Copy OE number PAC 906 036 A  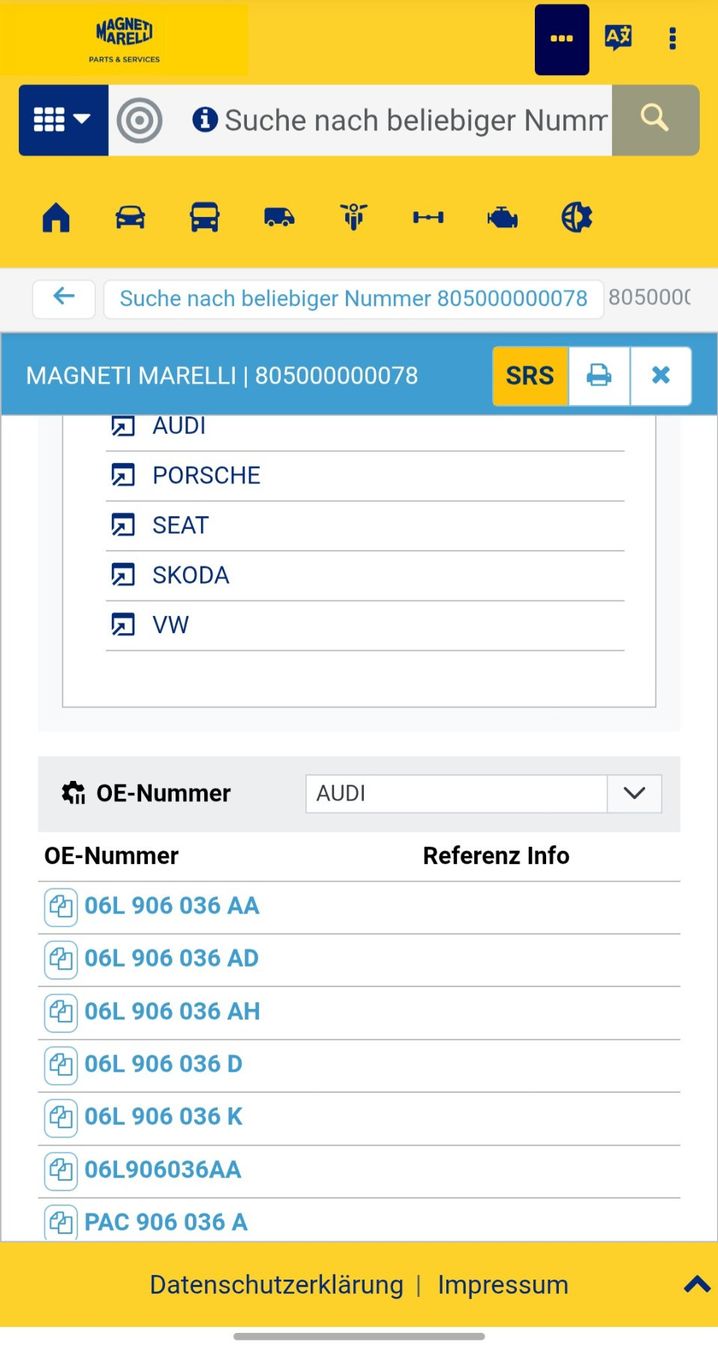[x=61, y=1223]
